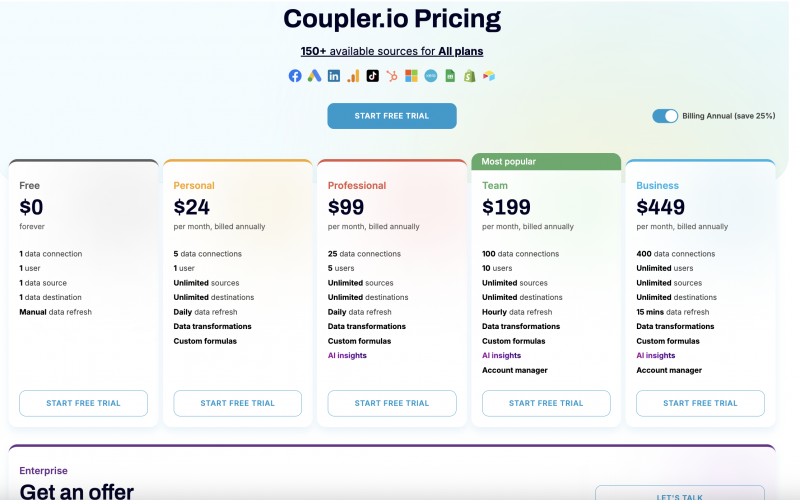Start free trial on the Business plan
The width and height of the screenshot is (800, 500).
coord(700,403)
